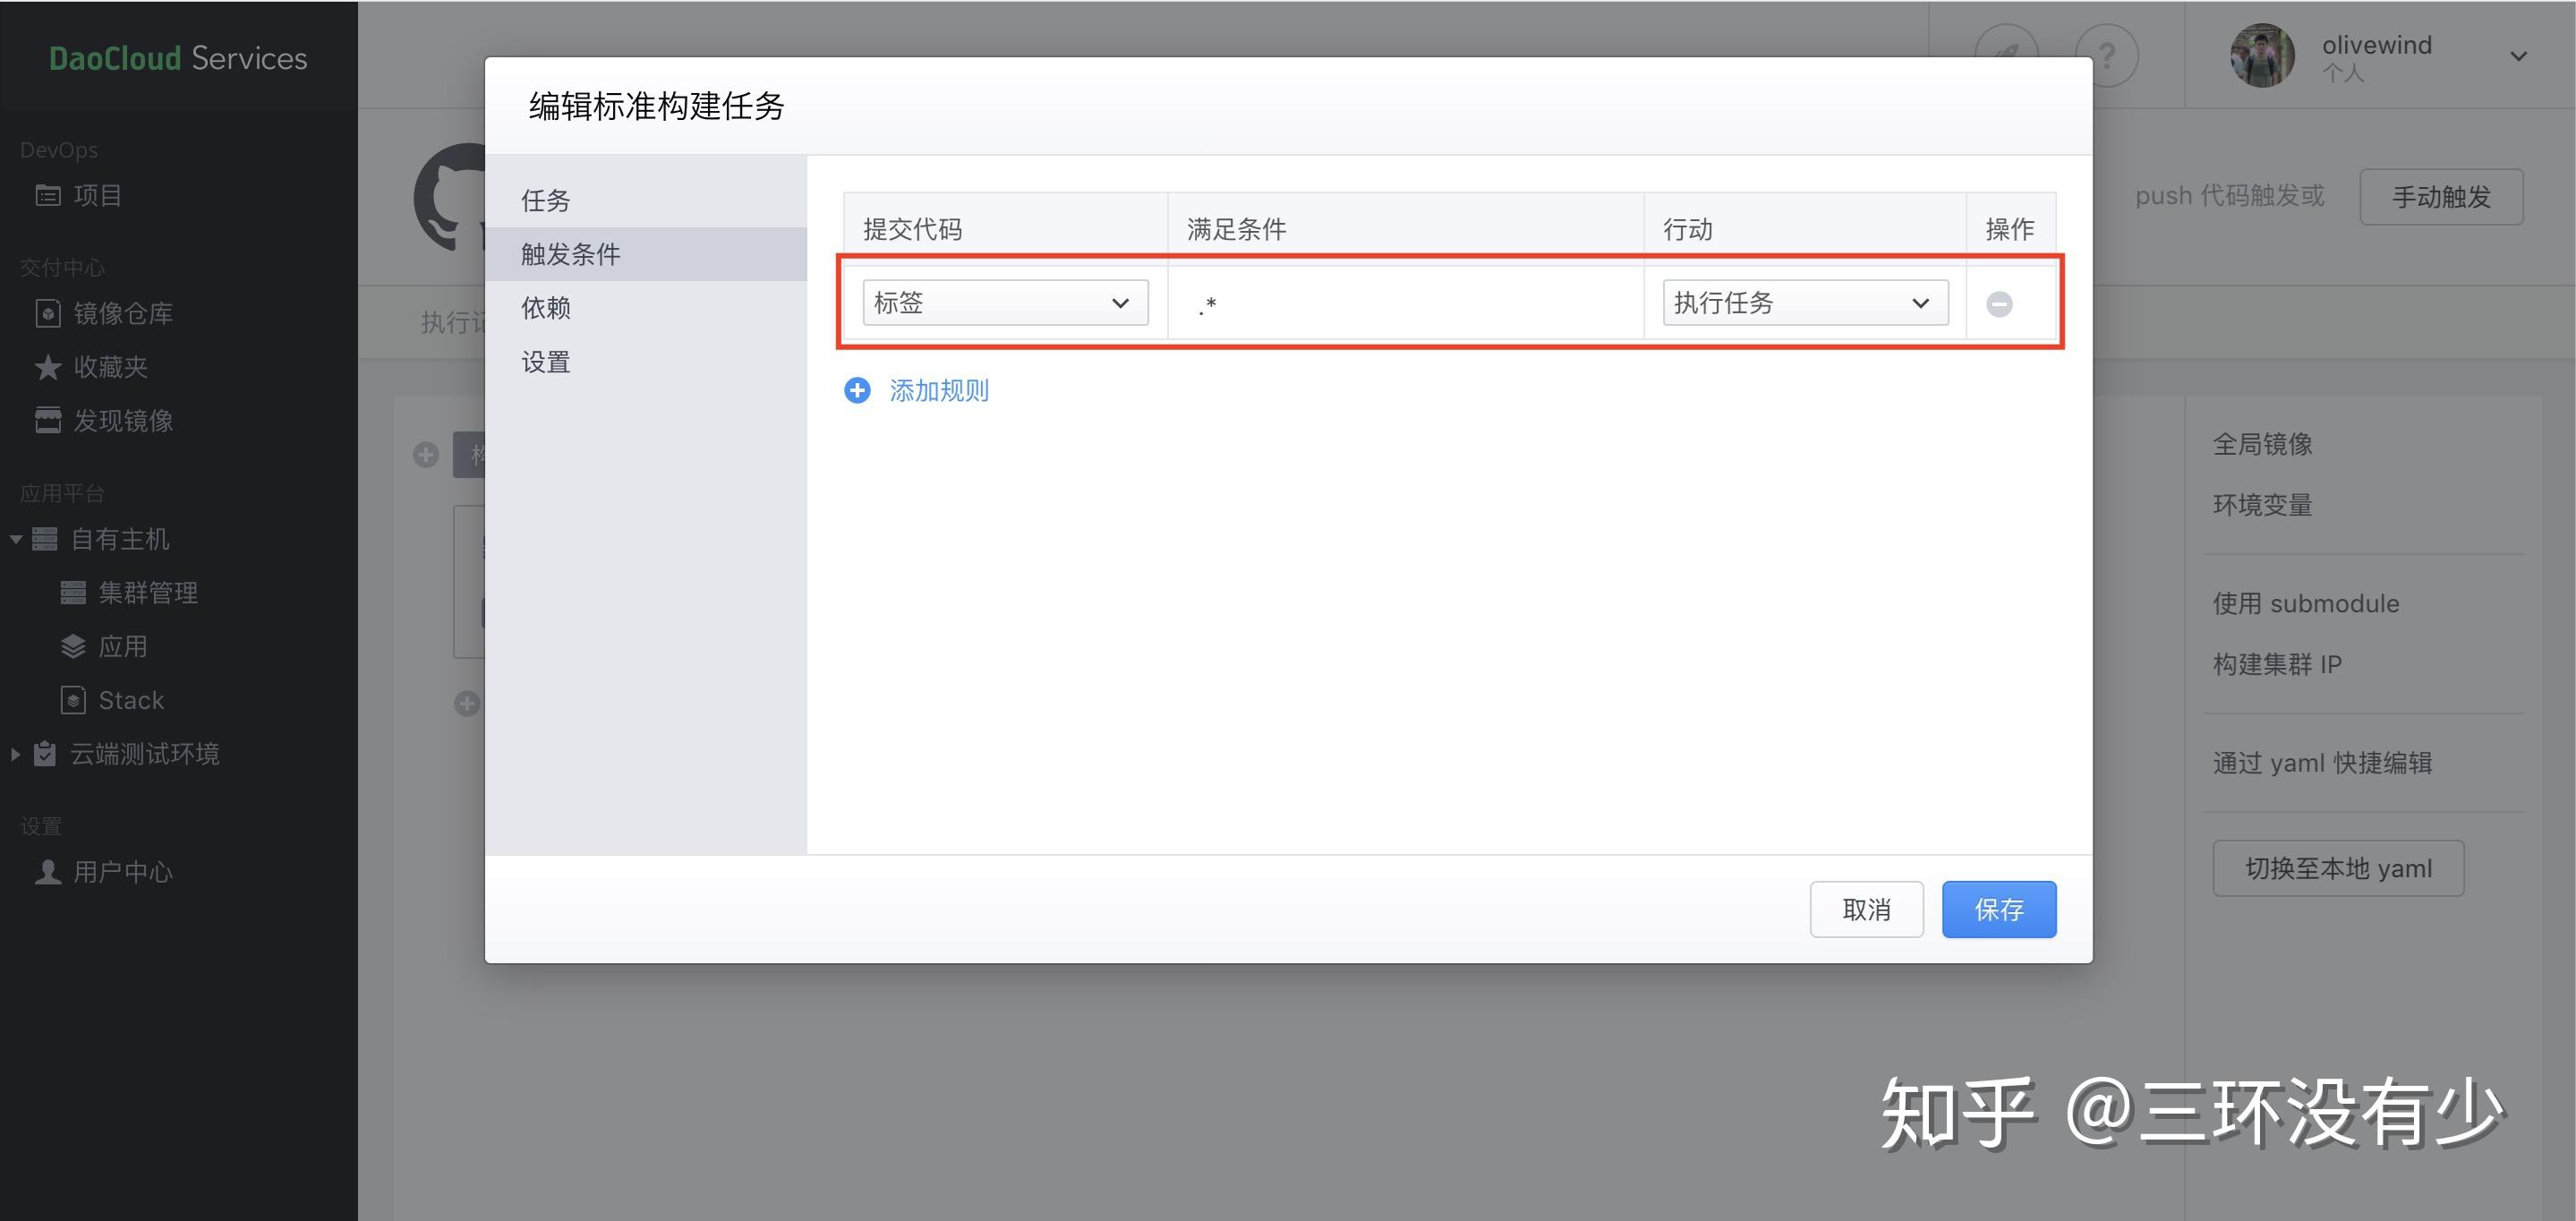Viewport: 2576px width, 1221px height.
Task: Open the 标签 commit type dropdown
Action: coord(1005,302)
